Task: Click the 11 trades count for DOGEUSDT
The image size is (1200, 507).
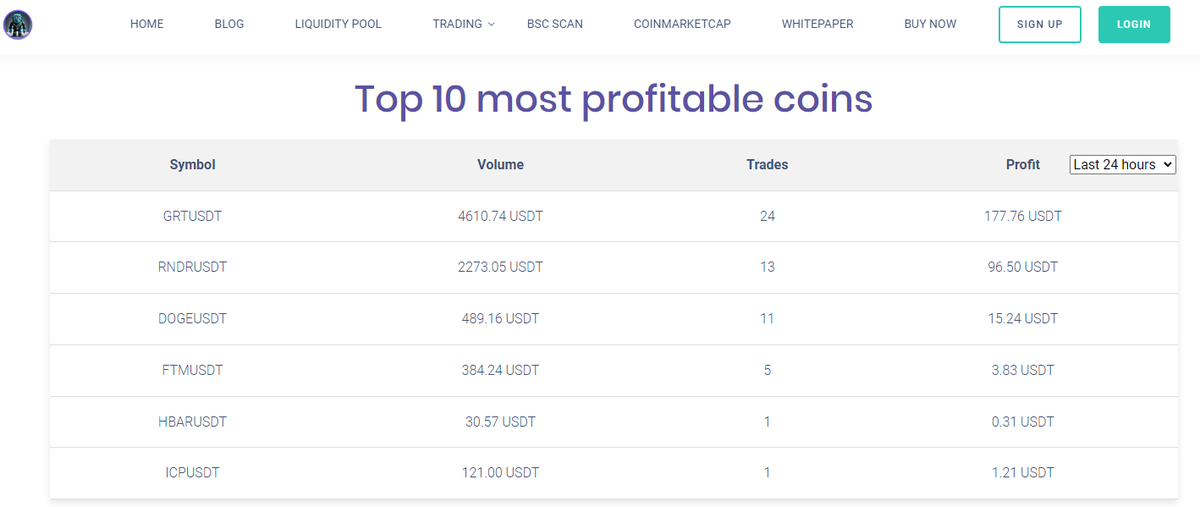Action: click(767, 319)
